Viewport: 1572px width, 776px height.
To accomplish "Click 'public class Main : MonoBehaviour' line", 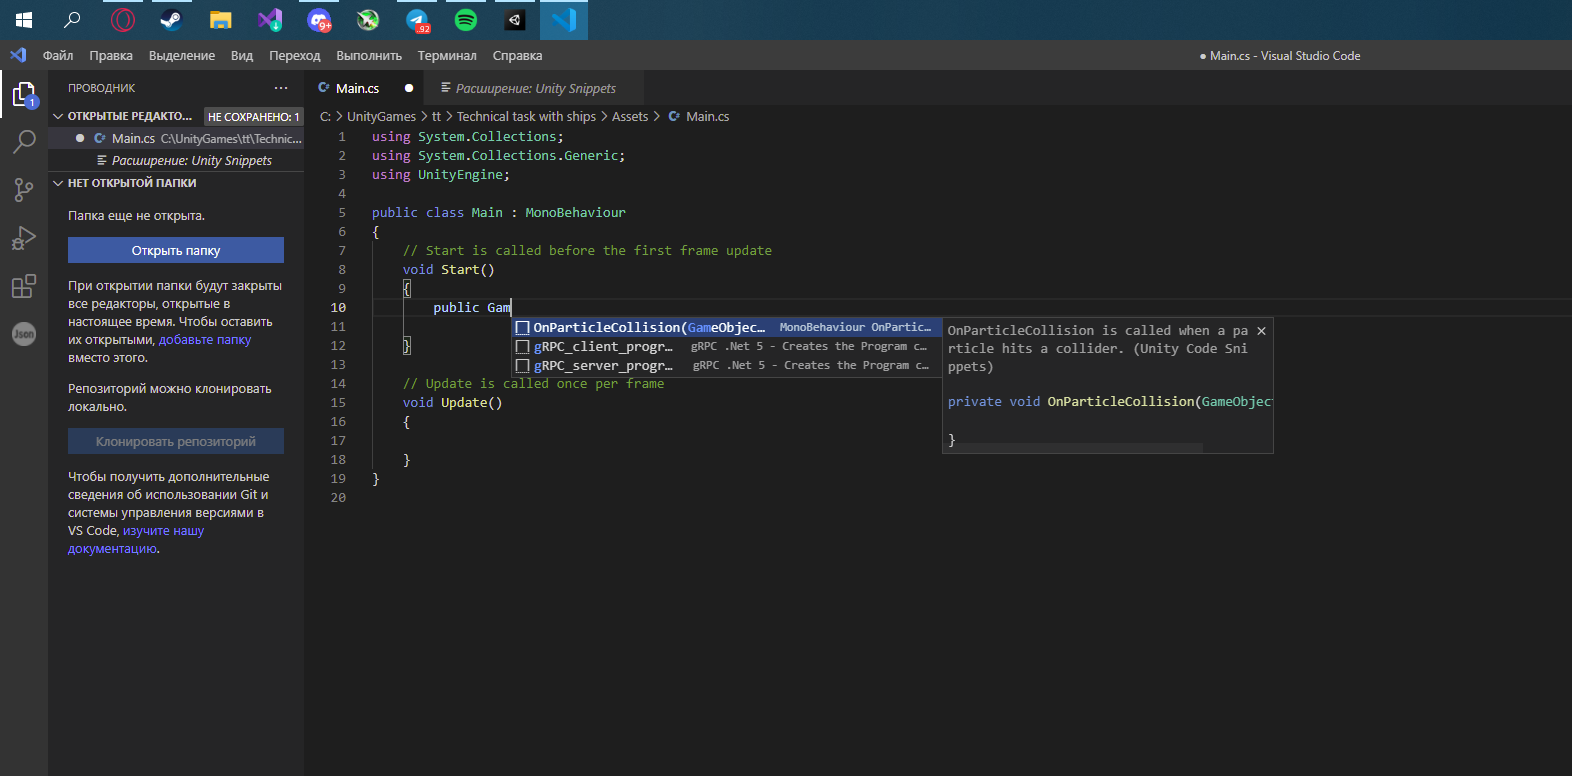I will (499, 213).
